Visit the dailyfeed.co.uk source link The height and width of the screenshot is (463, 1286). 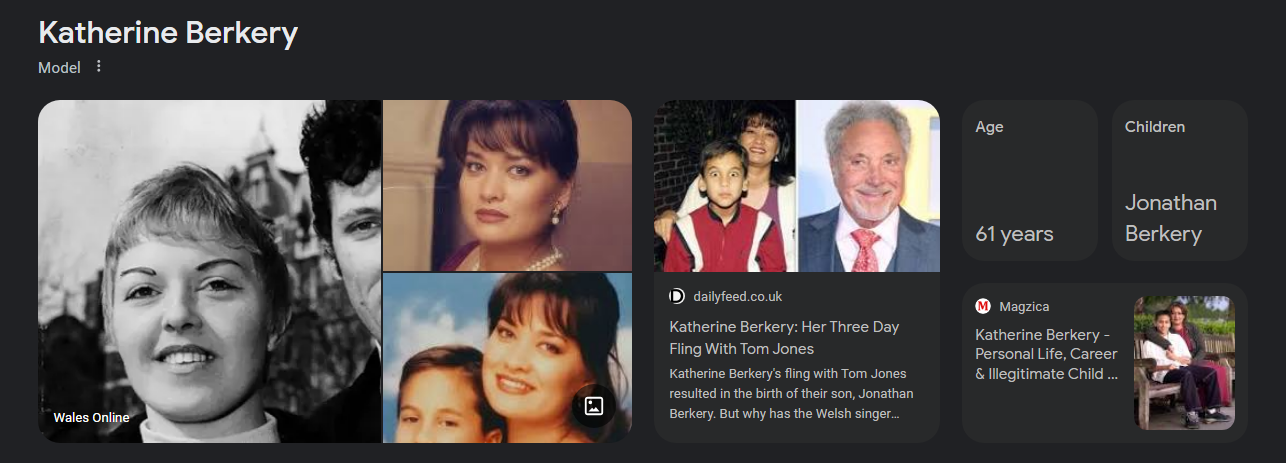(737, 296)
